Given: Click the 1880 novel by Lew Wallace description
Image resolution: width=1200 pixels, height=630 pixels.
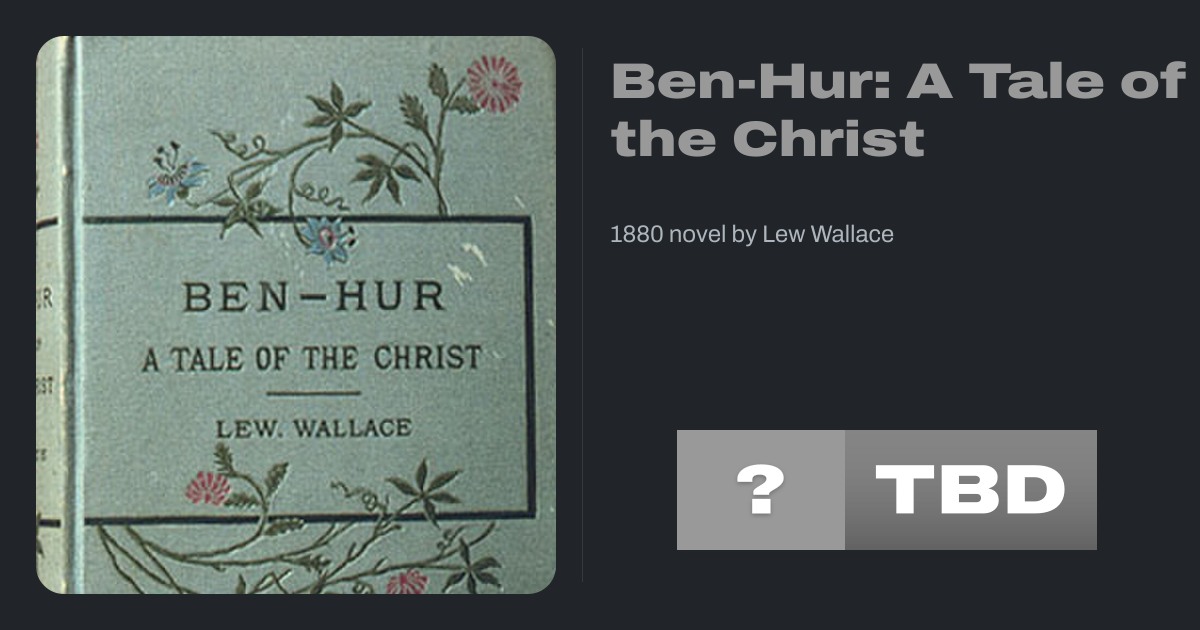Looking at the screenshot, I should [752, 234].
